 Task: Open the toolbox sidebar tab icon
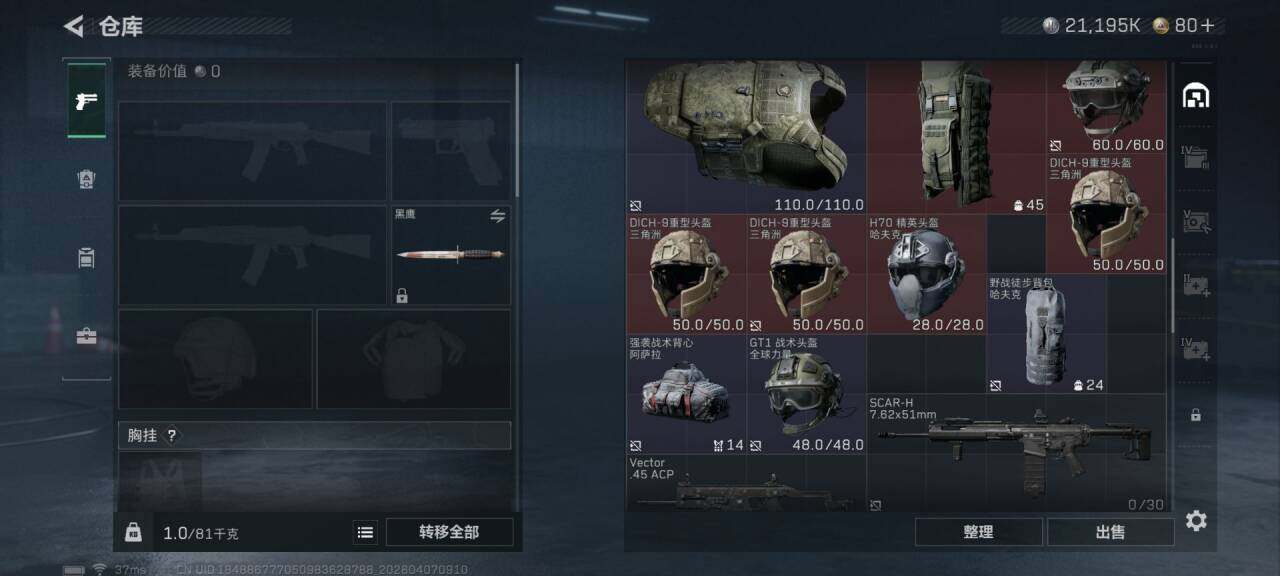pos(87,336)
